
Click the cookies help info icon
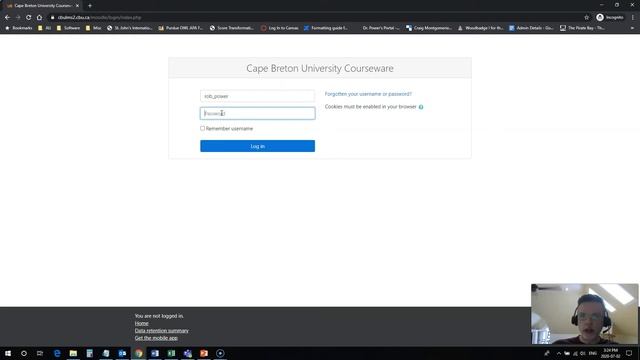(x=421, y=107)
